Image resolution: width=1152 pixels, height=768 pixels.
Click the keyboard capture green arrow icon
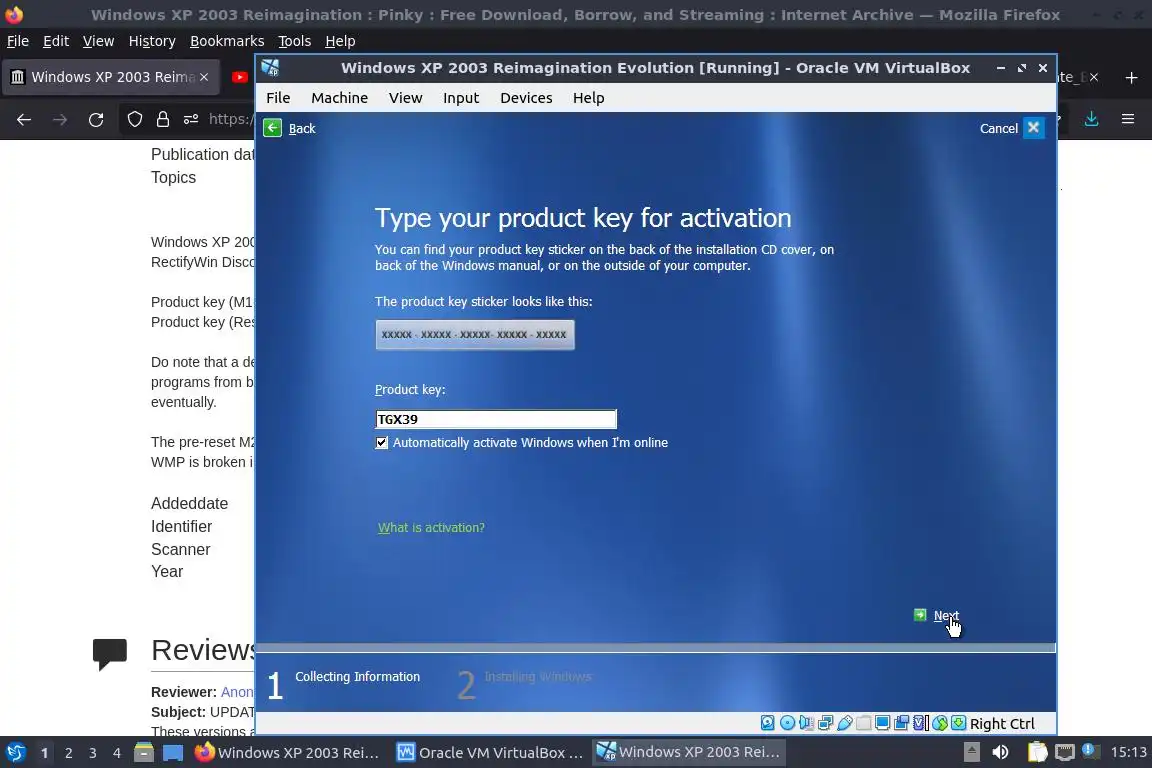click(958, 723)
